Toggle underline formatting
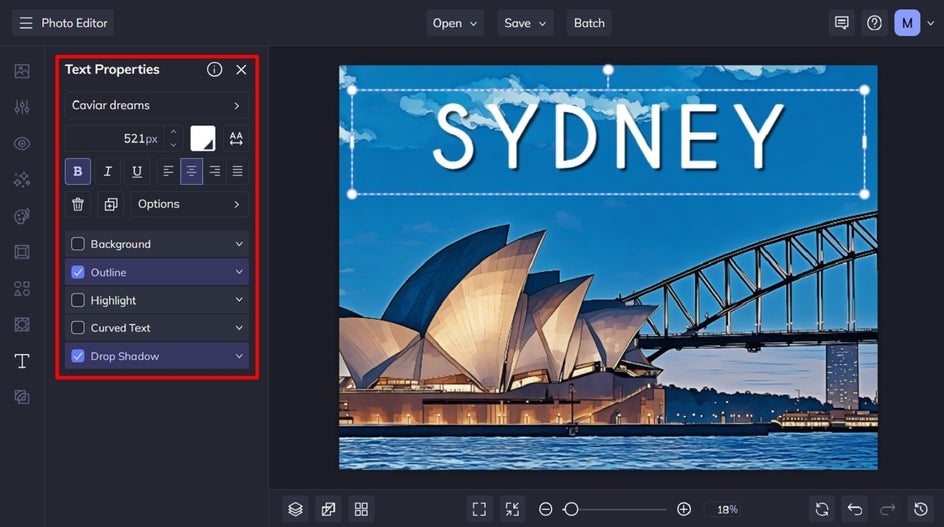944x527 pixels. click(x=137, y=171)
